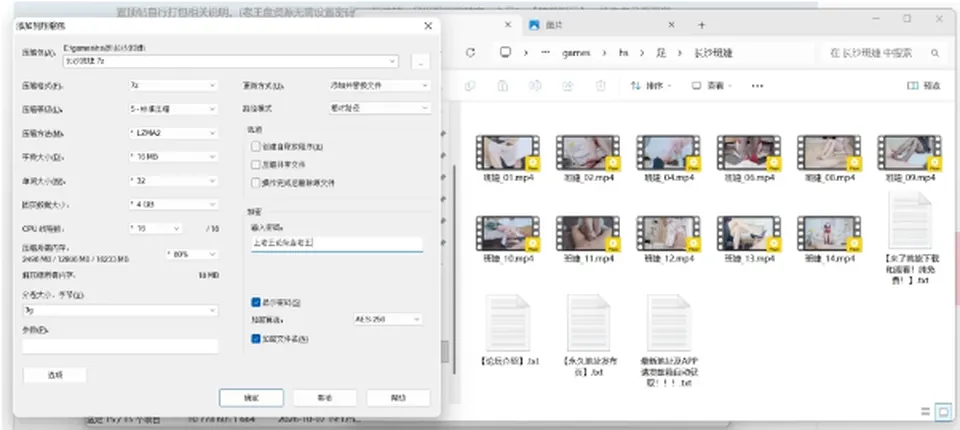Switch to large icons view at bottom right
960x430 pixels.
(943, 410)
